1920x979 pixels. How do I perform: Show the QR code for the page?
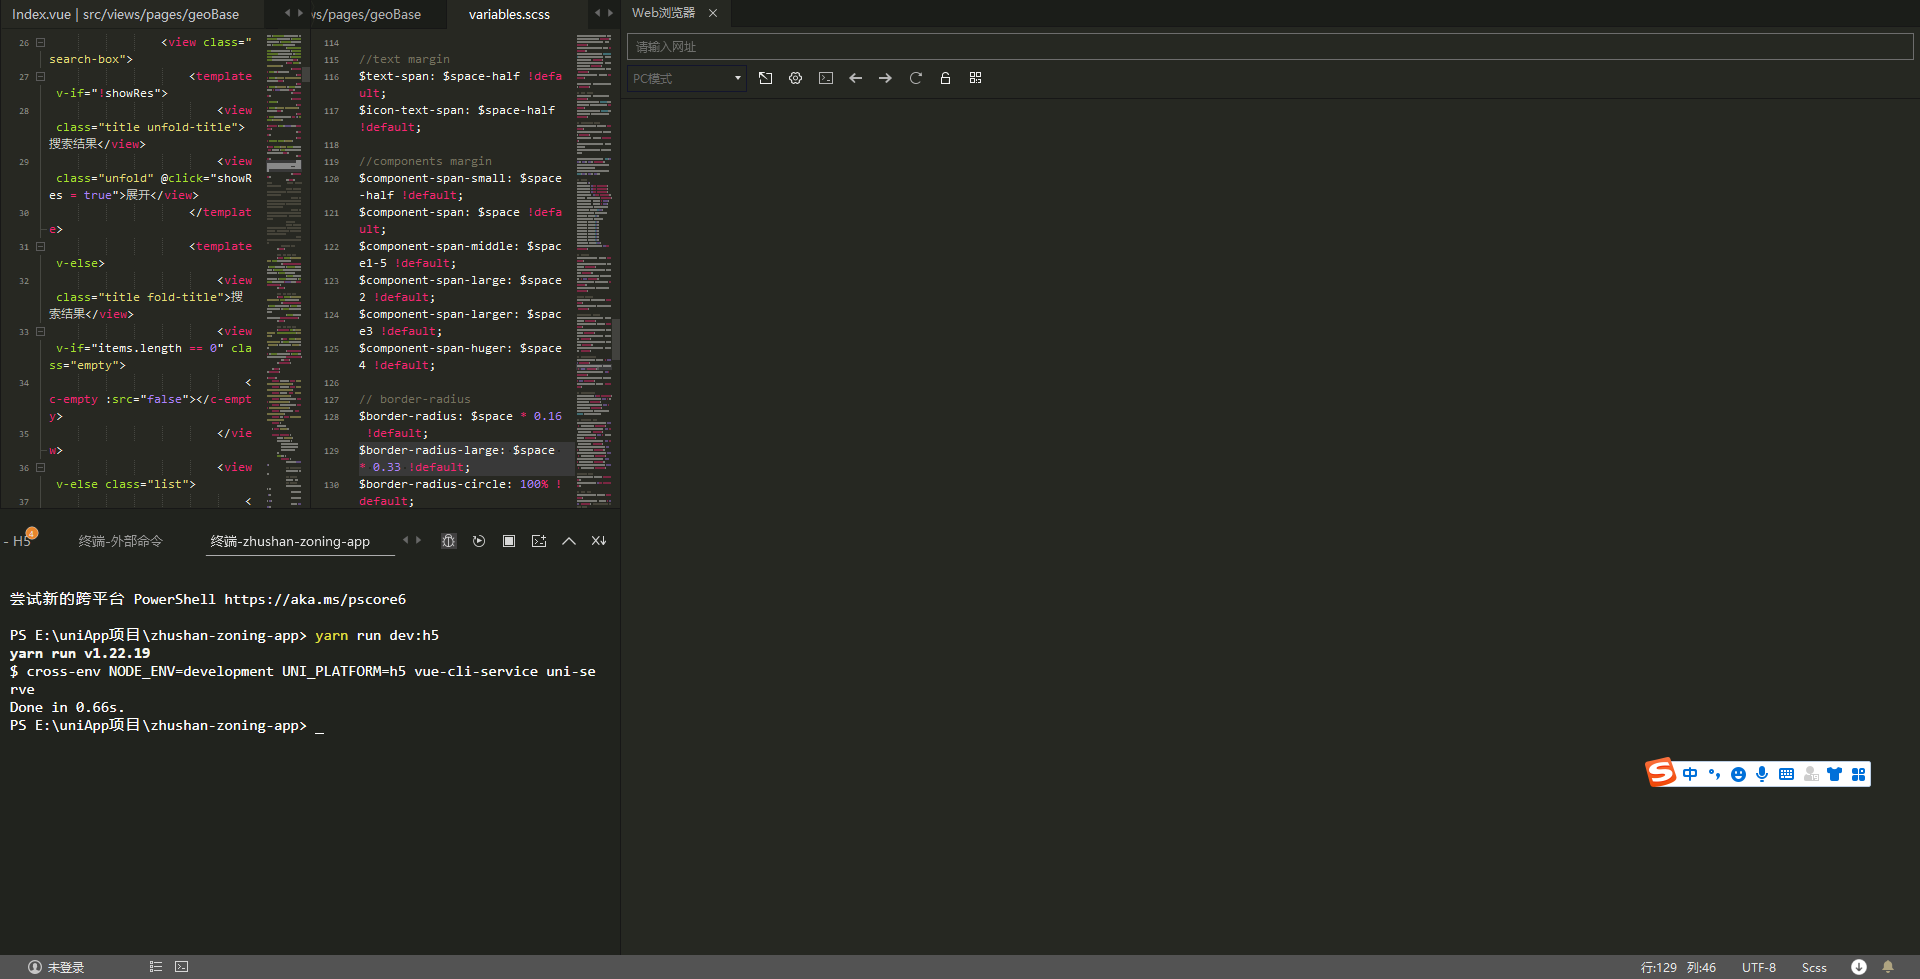[x=975, y=78]
